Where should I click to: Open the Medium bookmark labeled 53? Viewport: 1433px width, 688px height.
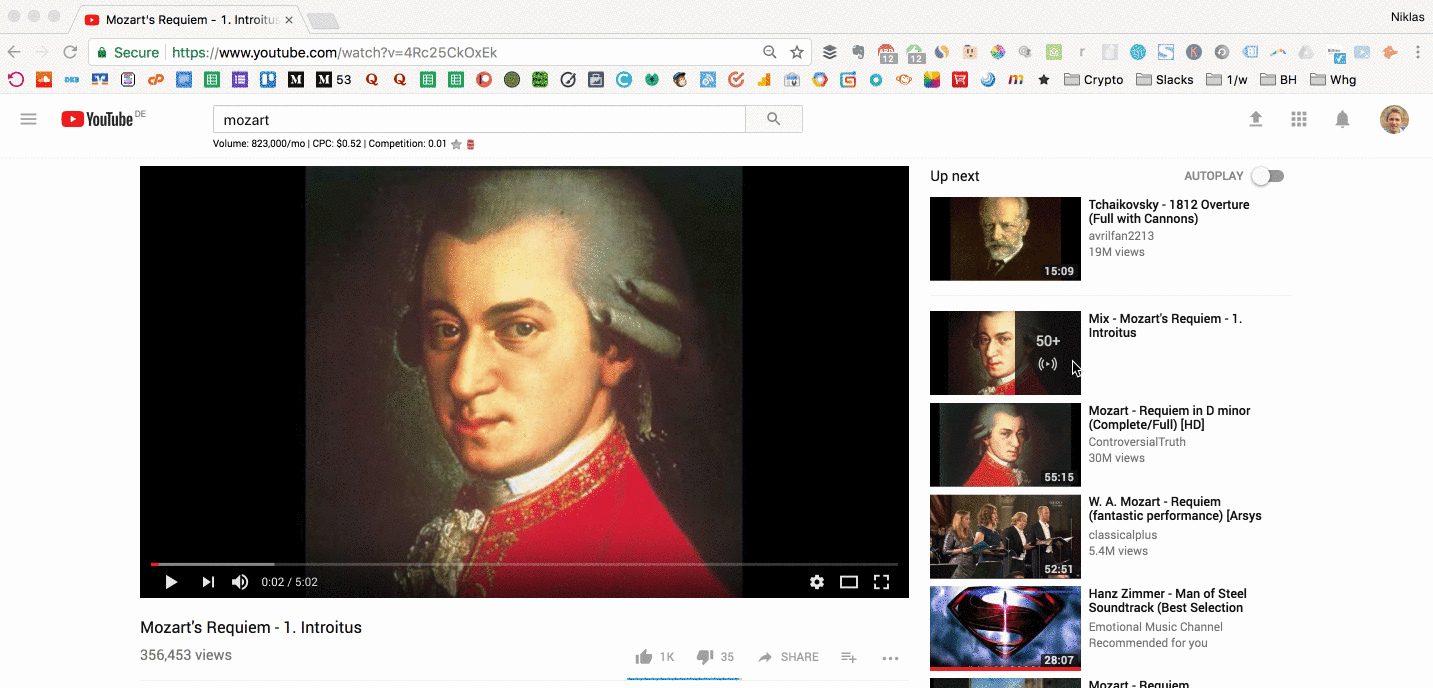334,79
